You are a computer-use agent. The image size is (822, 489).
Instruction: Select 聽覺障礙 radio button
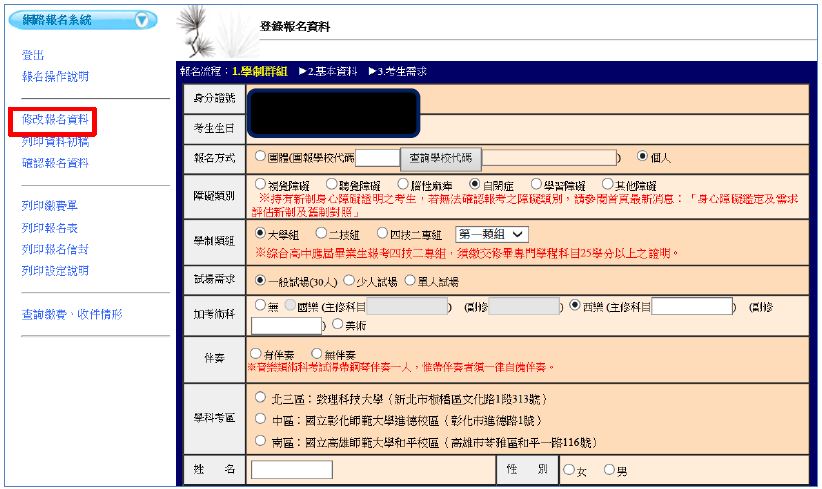331,184
